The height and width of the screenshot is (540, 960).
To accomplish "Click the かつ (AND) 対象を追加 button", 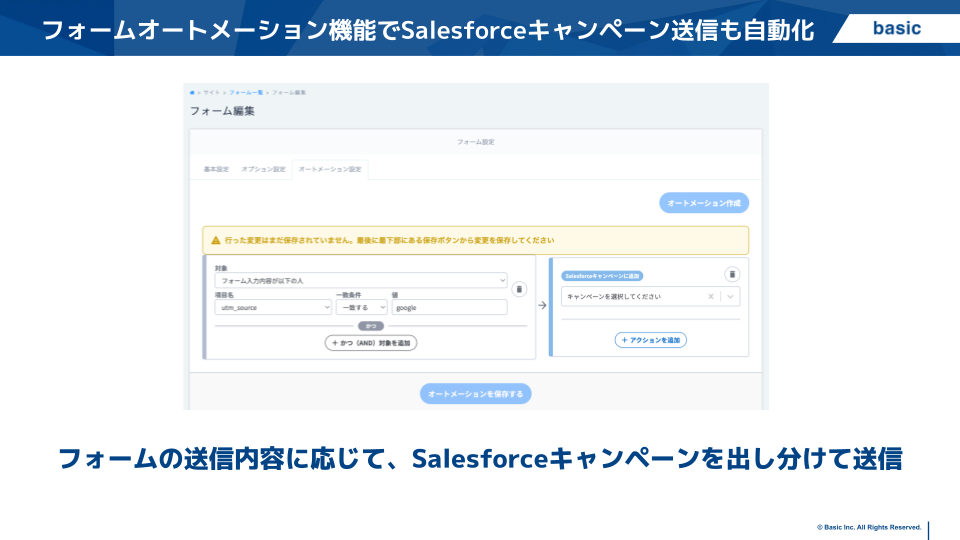I will coord(371,343).
